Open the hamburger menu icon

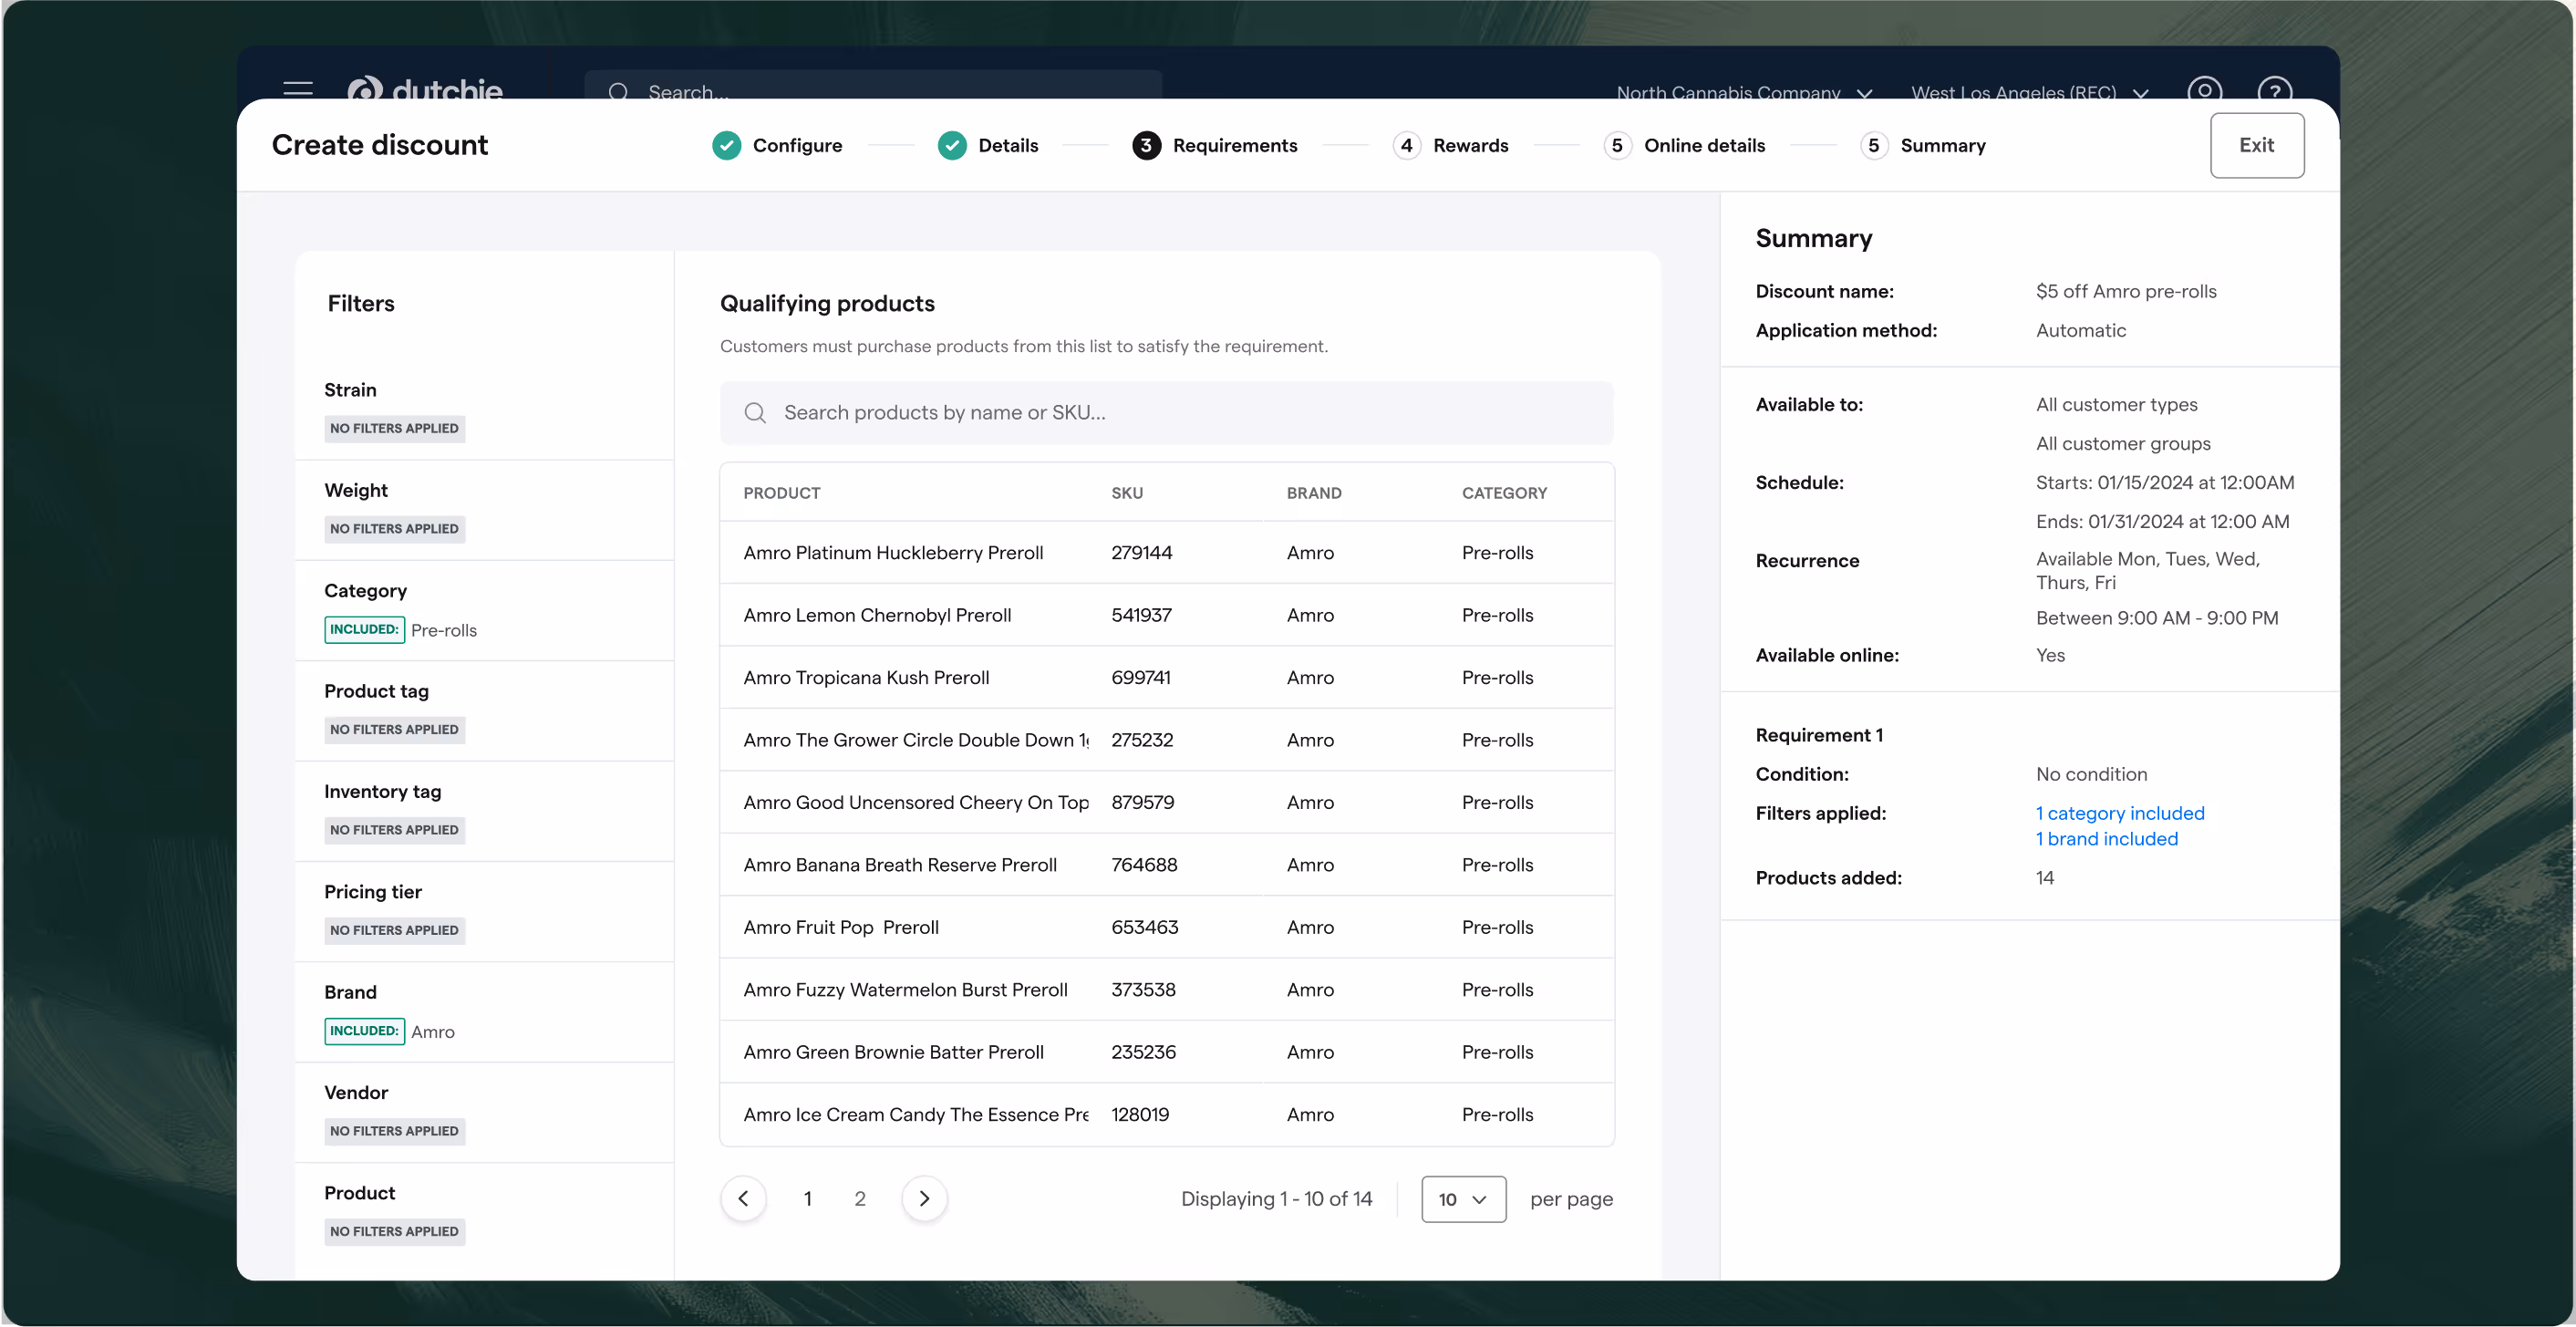coord(297,90)
